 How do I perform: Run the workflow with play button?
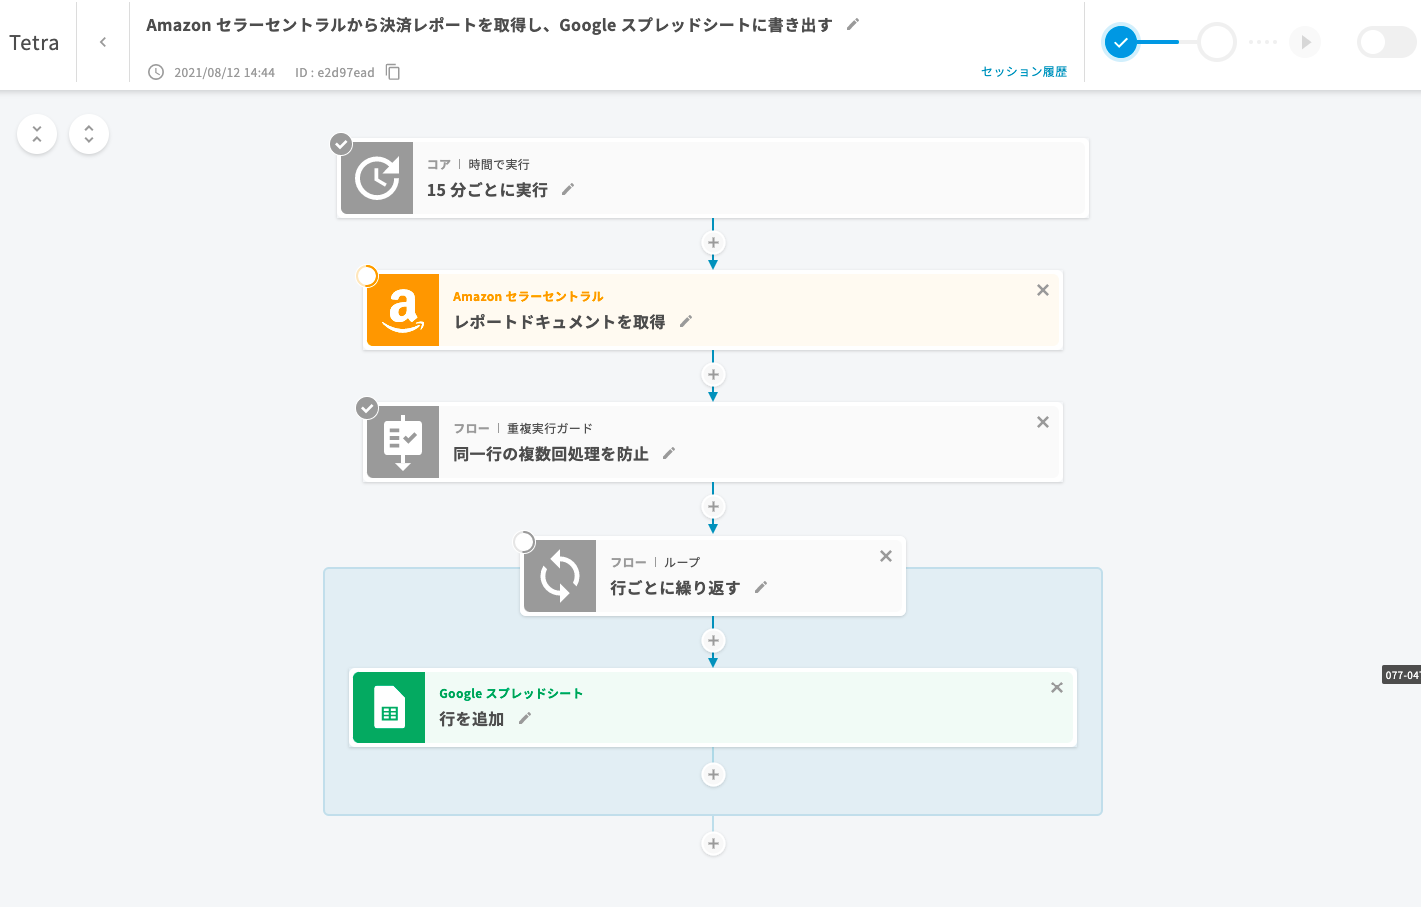point(1305,42)
